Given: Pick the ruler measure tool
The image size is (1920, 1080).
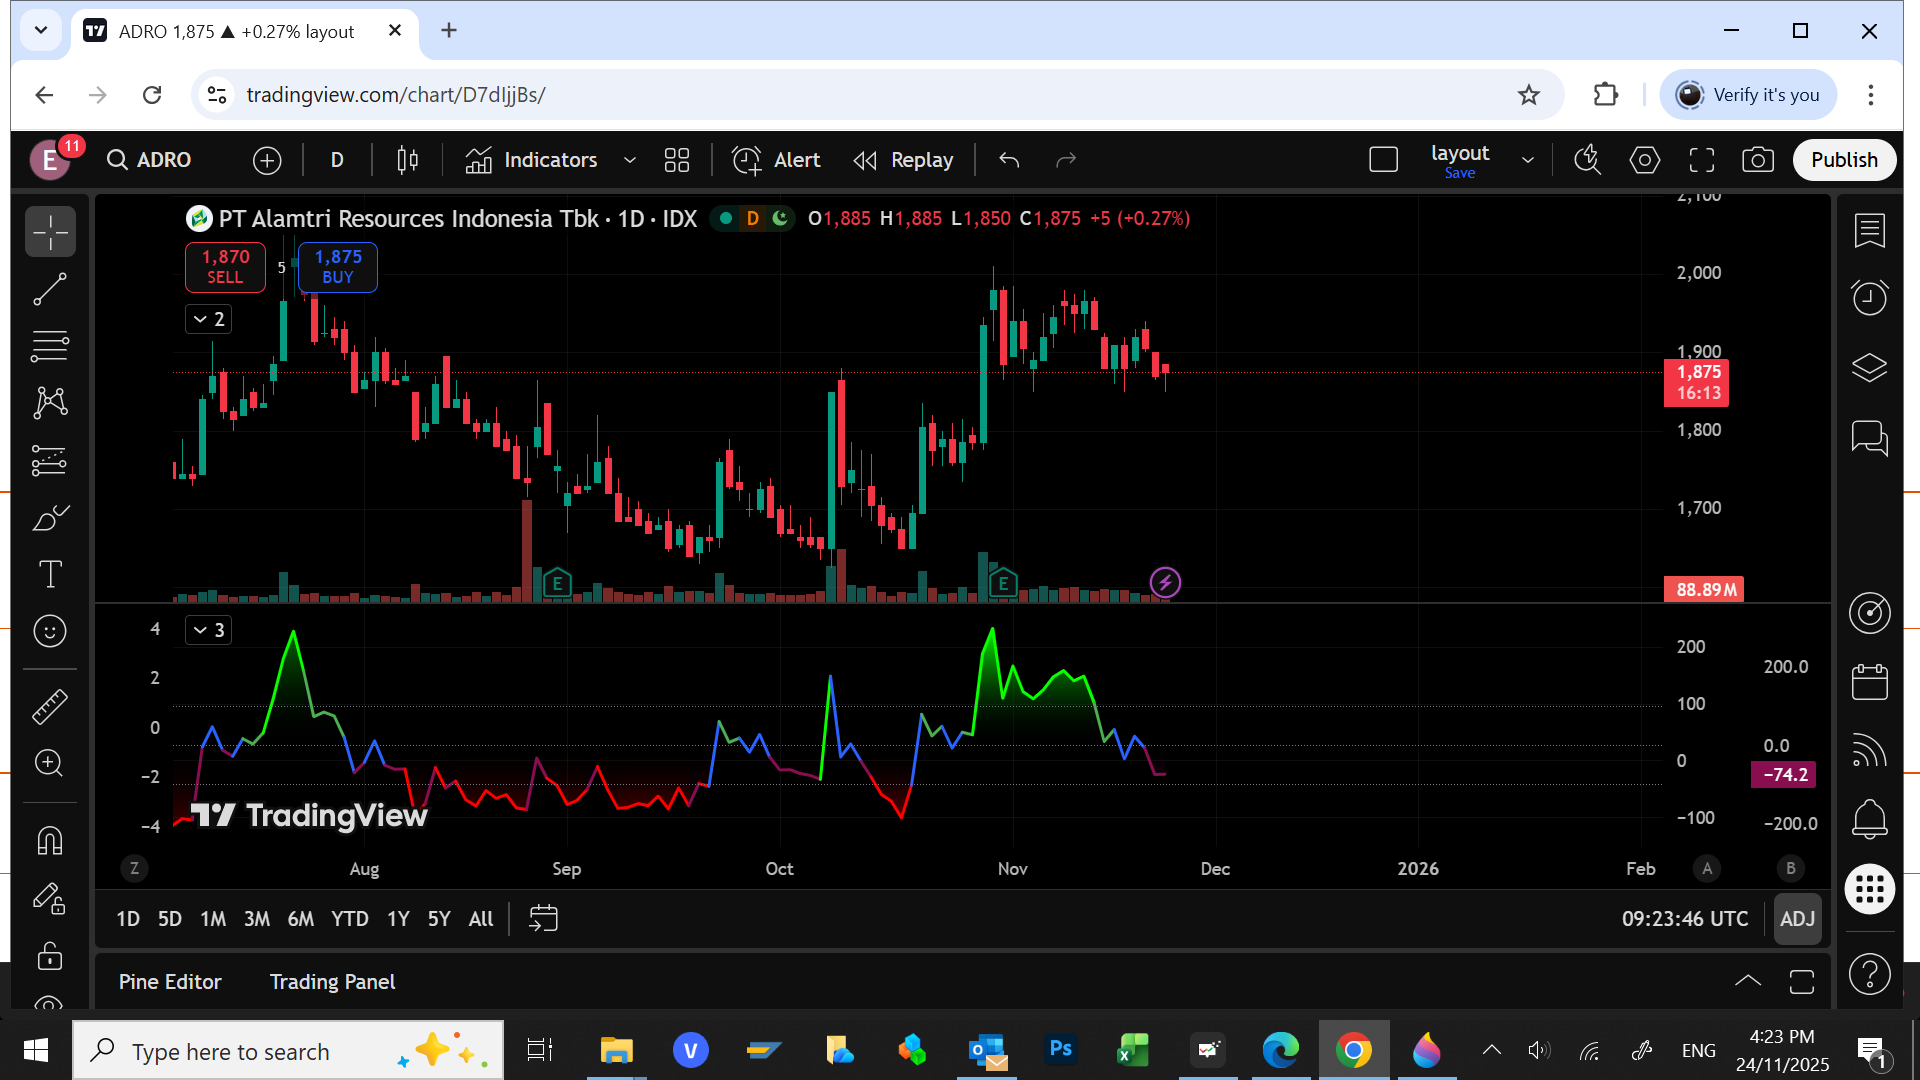Looking at the screenshot, I should (50, 706).
